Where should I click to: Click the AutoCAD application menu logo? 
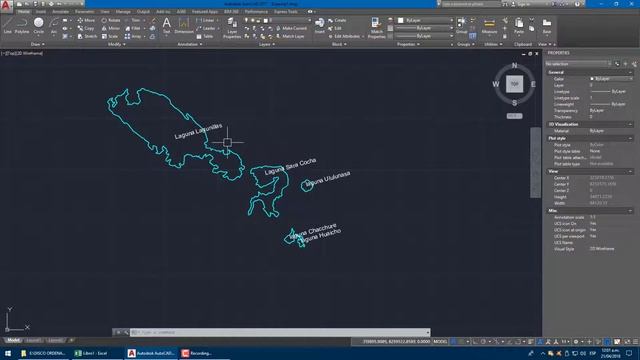tap(6, 6)
